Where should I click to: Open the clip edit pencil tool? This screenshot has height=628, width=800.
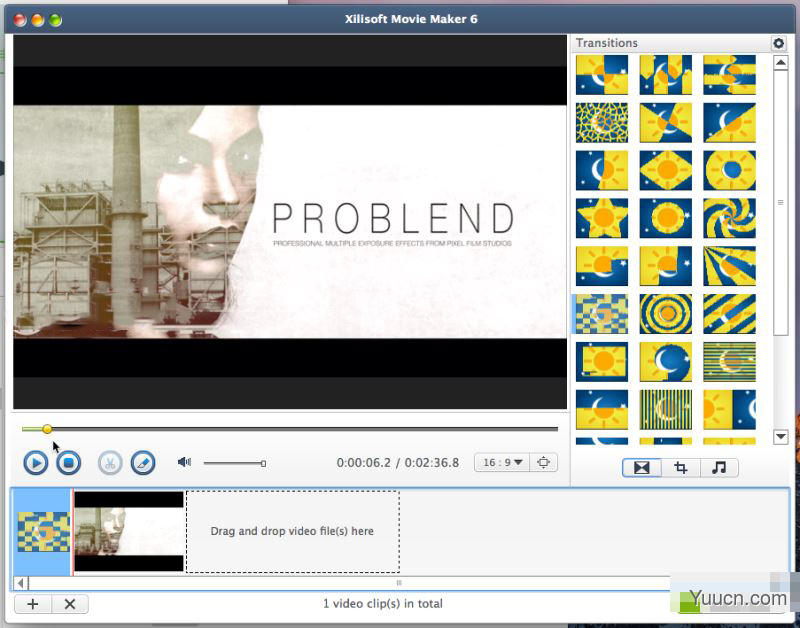pos(143,462)
